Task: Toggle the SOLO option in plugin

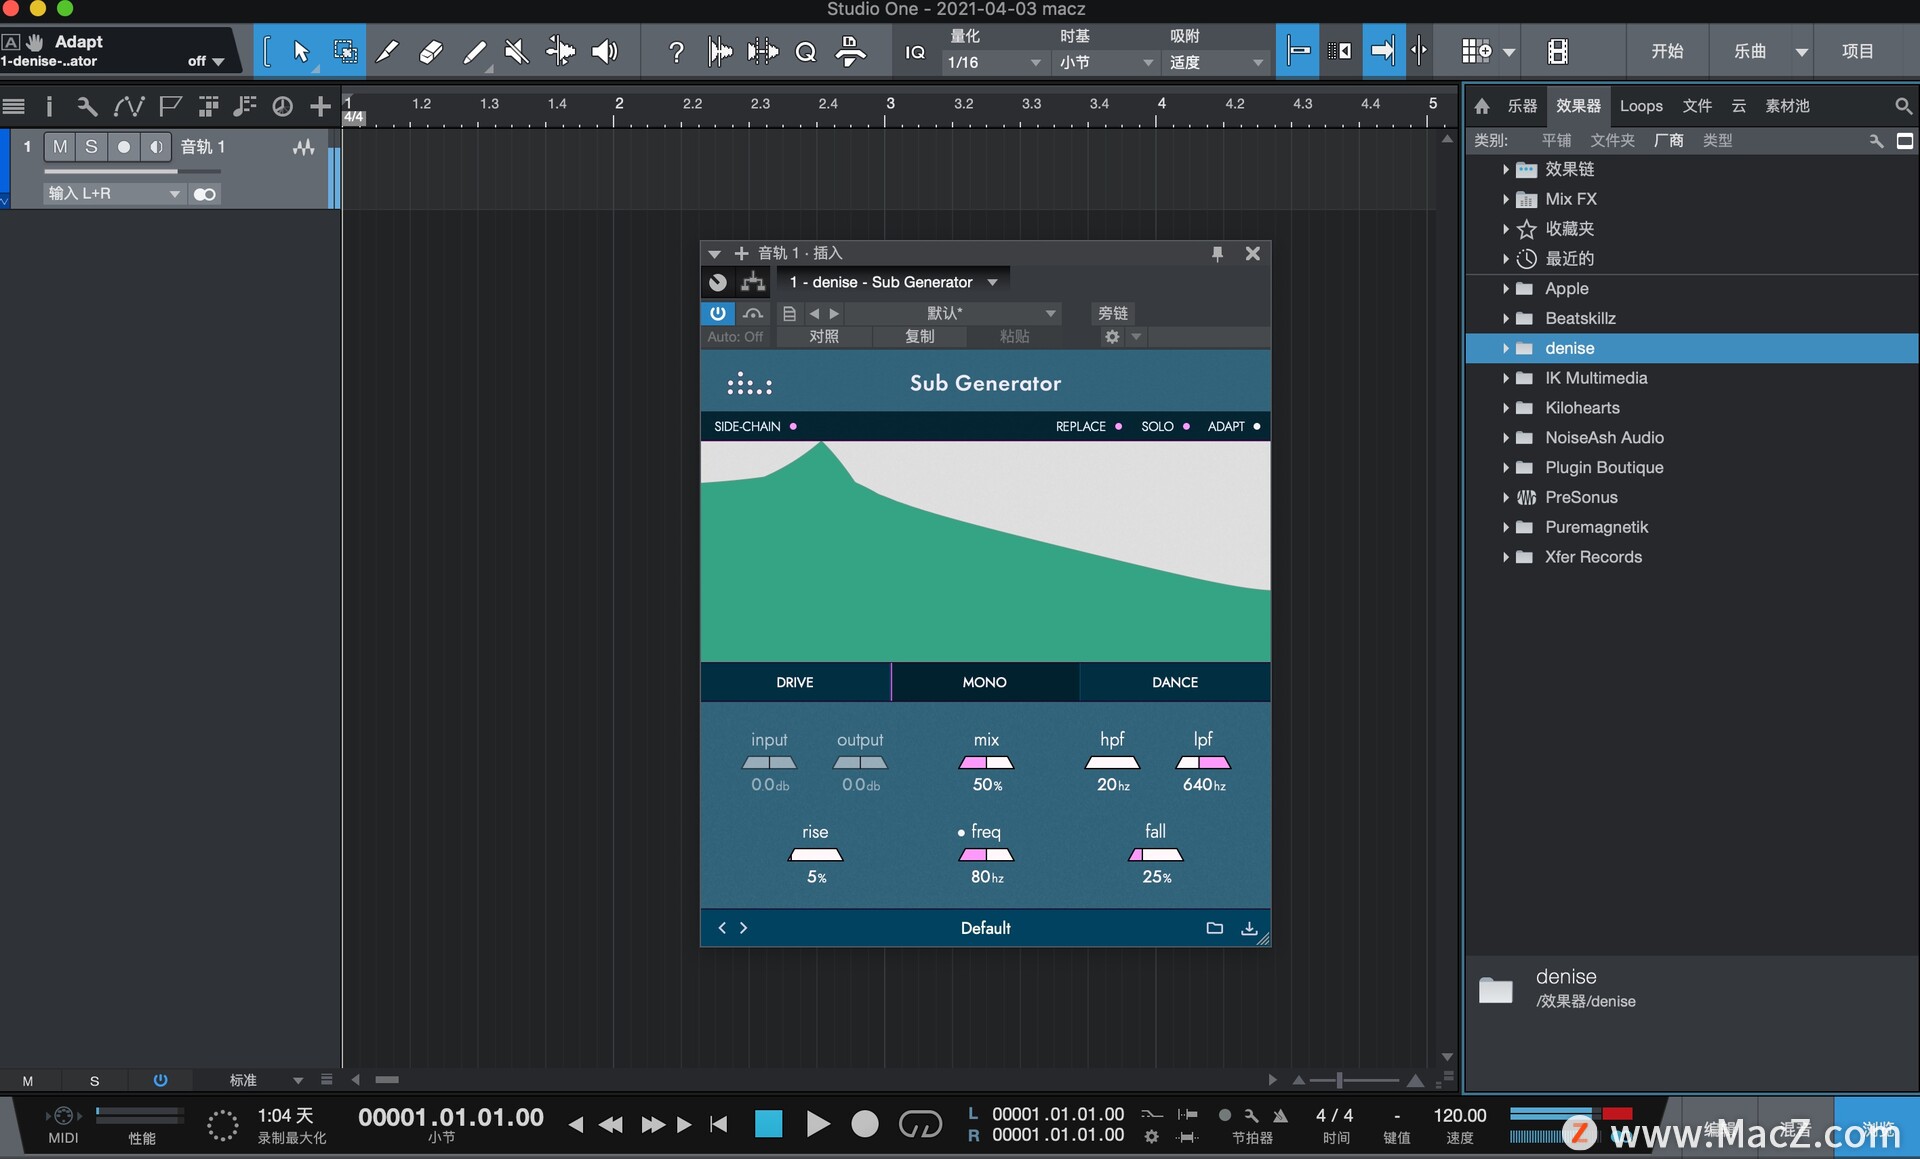Action: pos(1165,426)
